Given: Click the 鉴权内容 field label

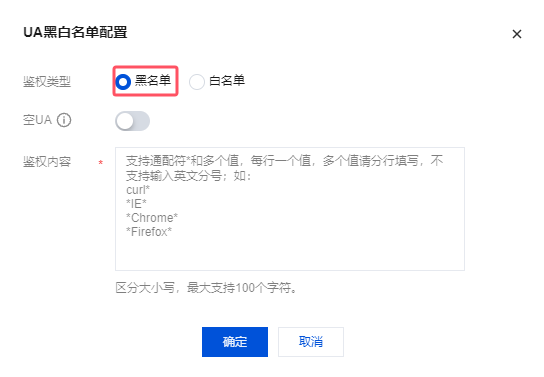Looking at the screenshot, I should [47, 162].
